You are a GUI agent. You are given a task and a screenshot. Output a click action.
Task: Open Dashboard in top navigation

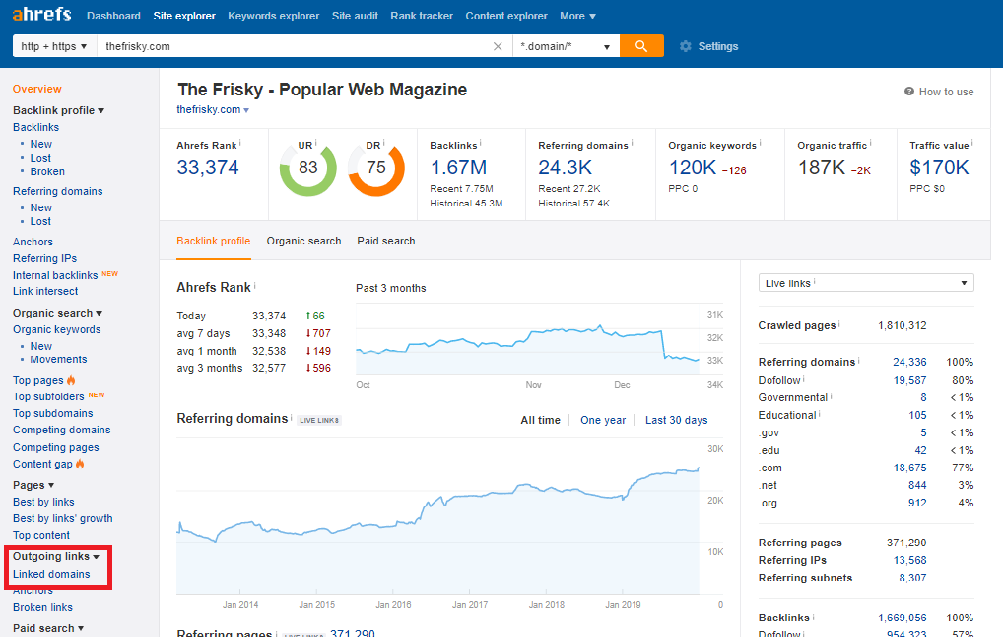click(114, 16)
